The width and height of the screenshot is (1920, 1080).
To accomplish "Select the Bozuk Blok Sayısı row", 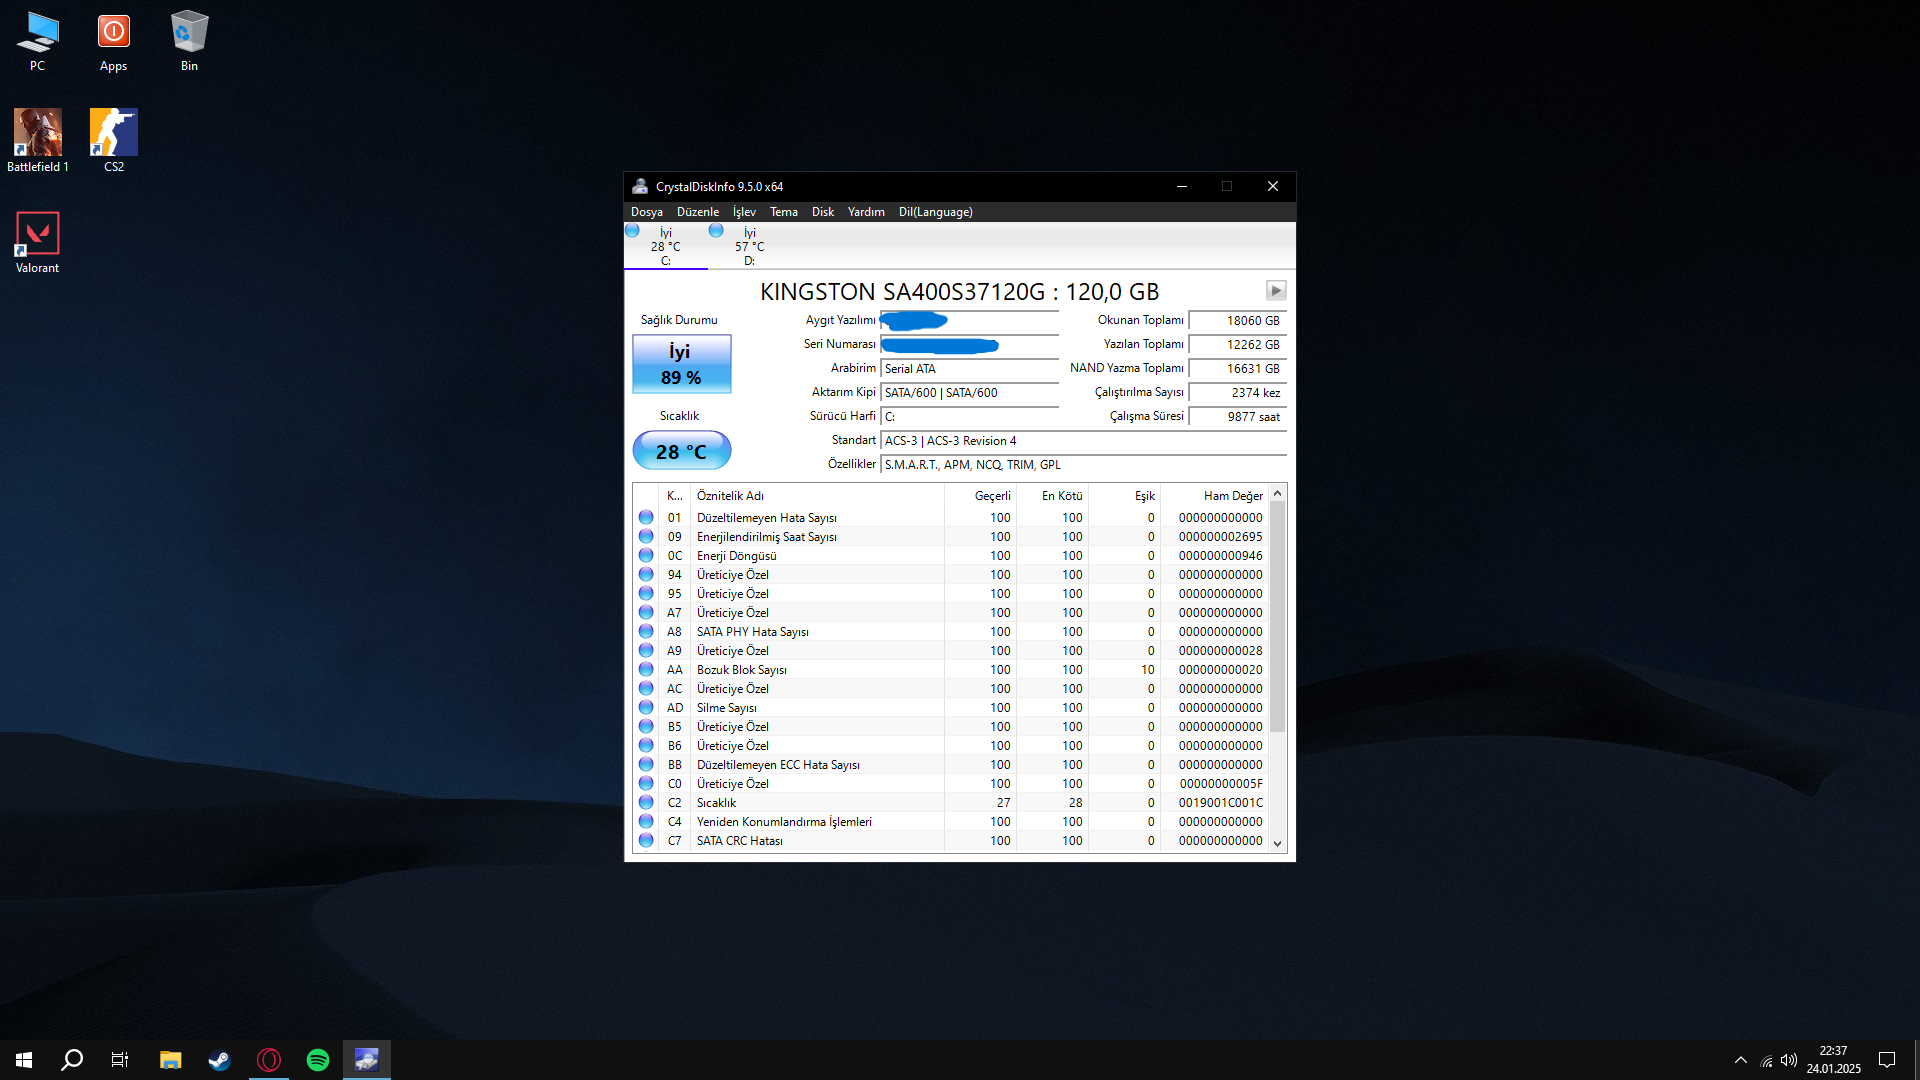I will [x=951, y=670].
